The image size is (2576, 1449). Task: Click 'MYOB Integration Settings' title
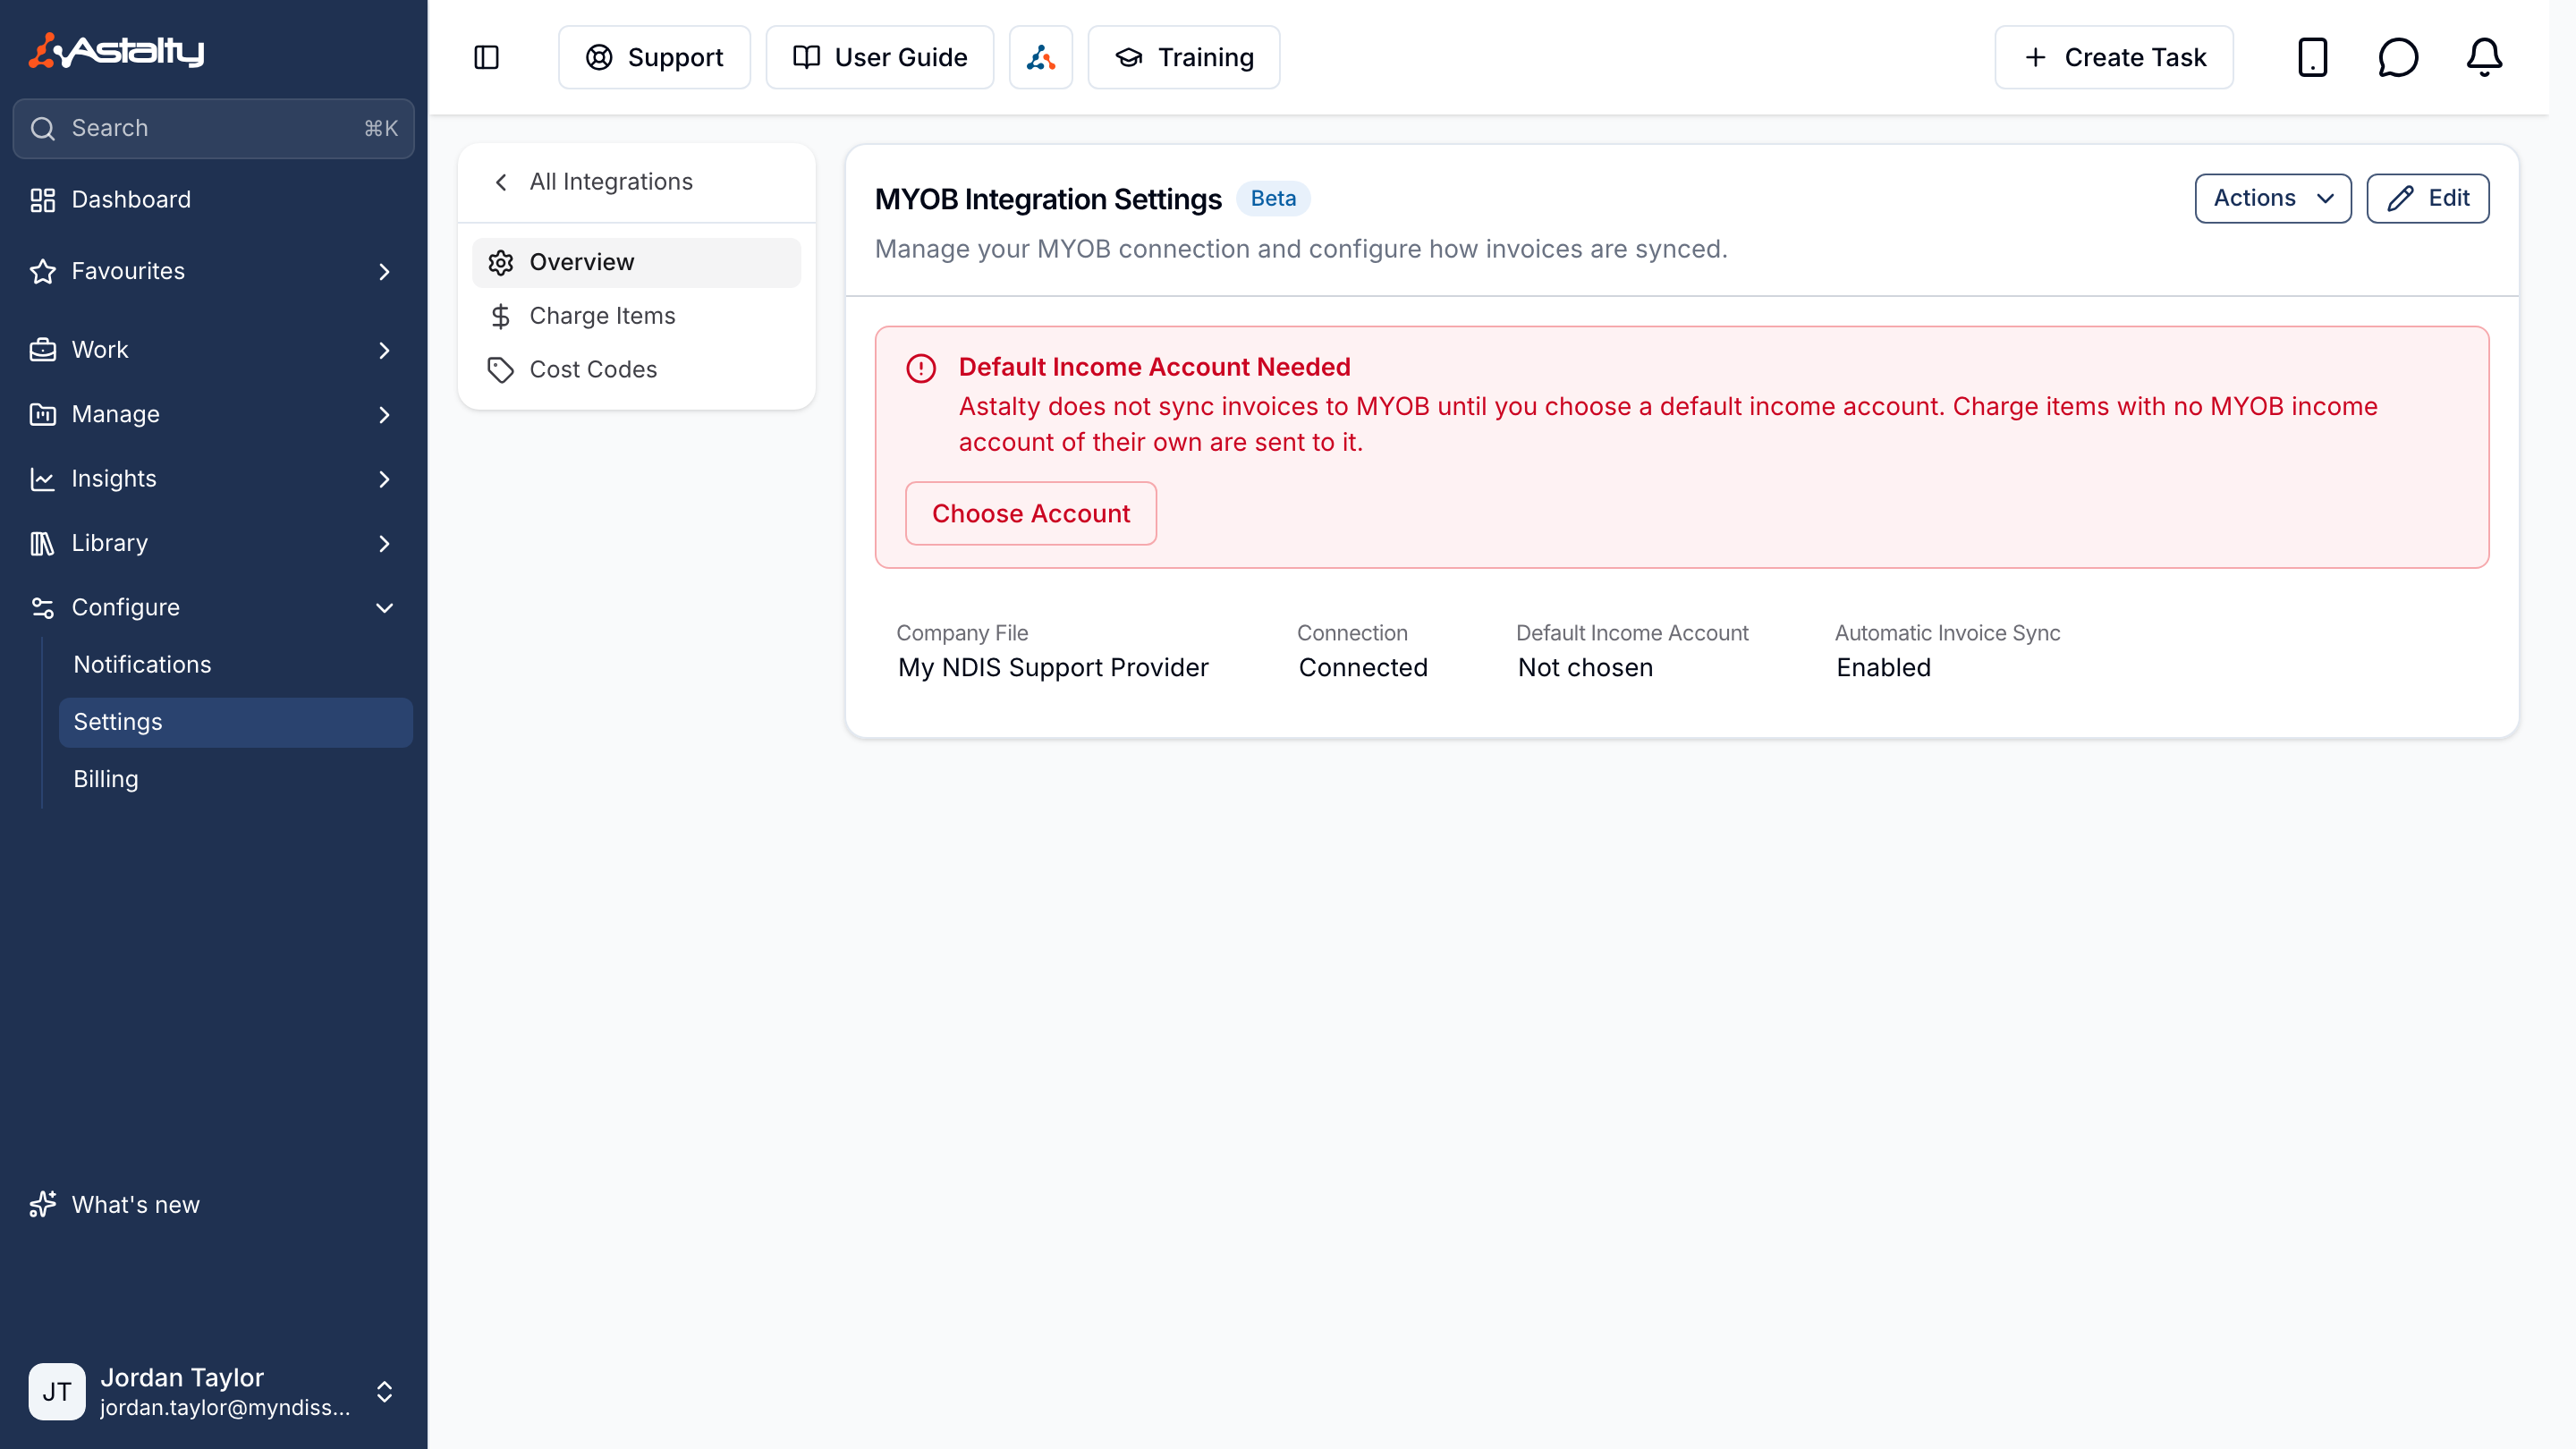(1048, 199)
